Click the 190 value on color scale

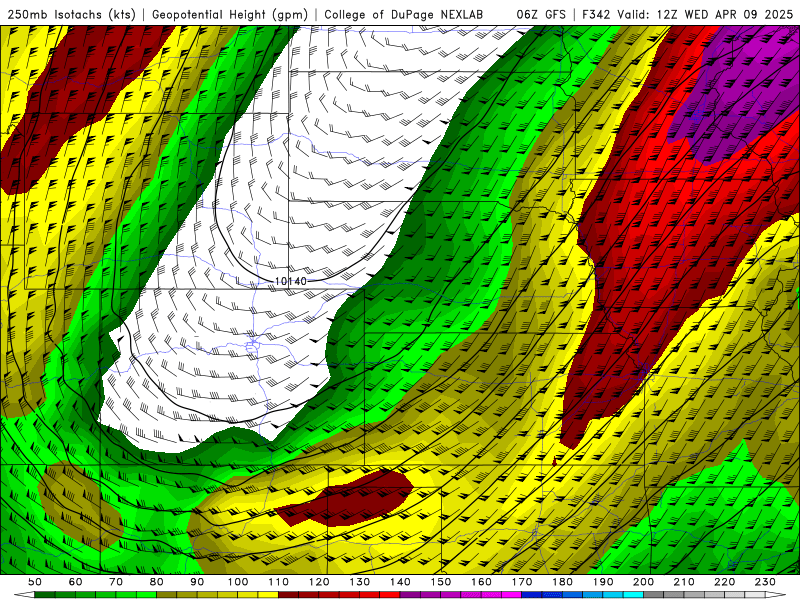[603, 582]
